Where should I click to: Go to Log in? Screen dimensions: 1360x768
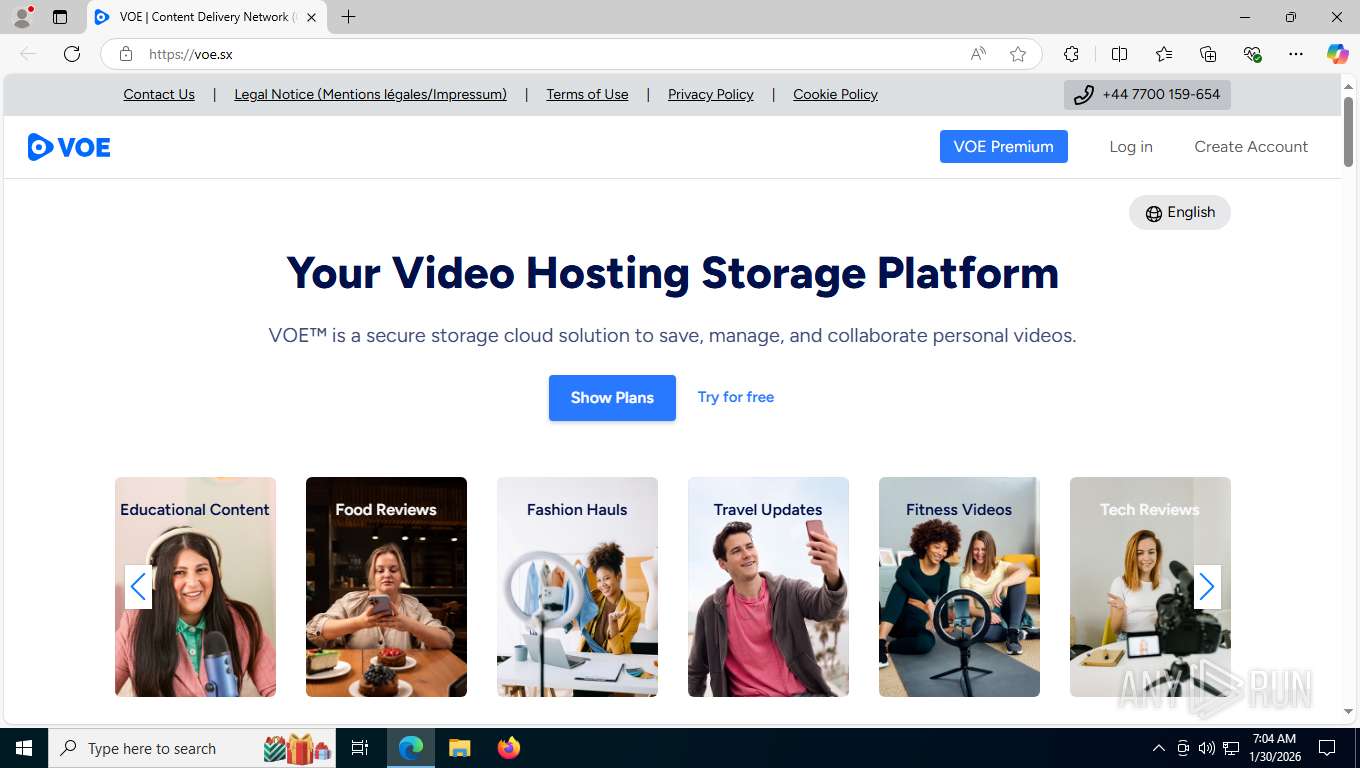click(1131, 146)
